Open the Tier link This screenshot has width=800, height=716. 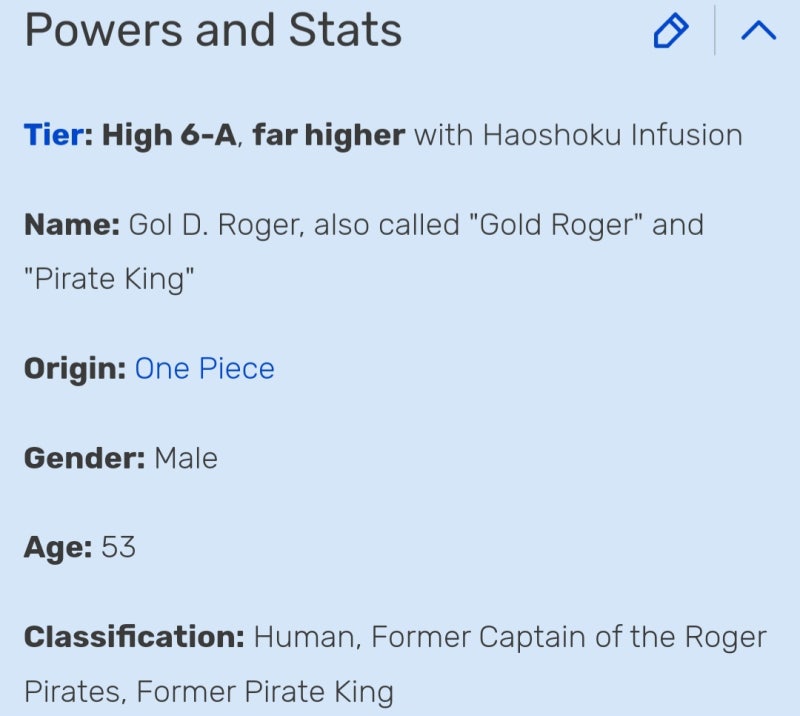click(52, 134)
